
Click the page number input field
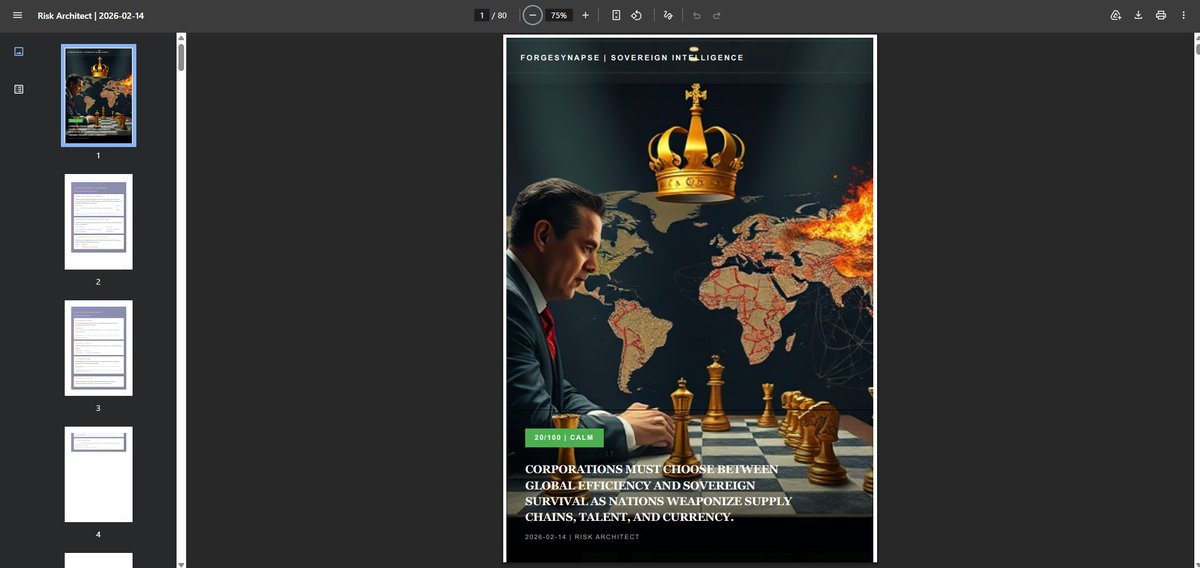coord(482,15)
